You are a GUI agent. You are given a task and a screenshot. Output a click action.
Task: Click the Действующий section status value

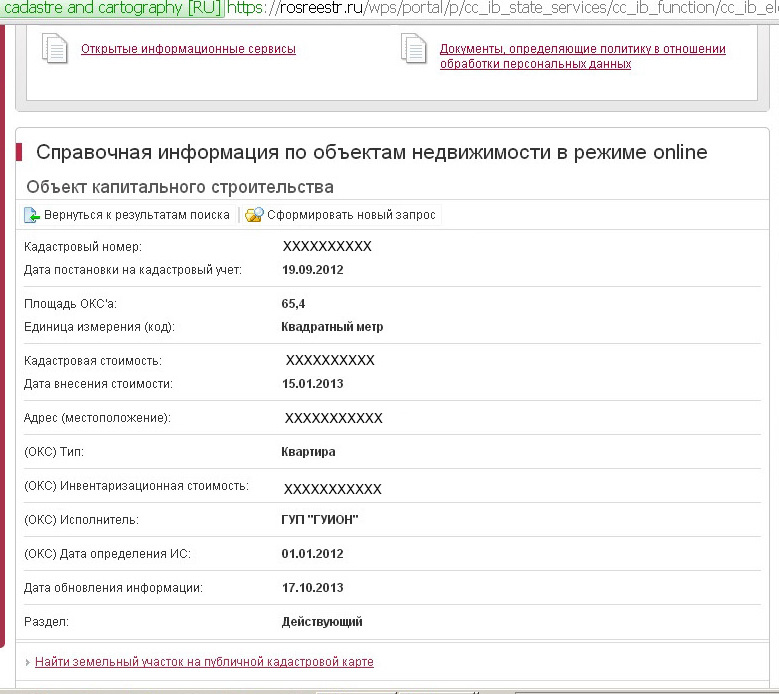322,621
